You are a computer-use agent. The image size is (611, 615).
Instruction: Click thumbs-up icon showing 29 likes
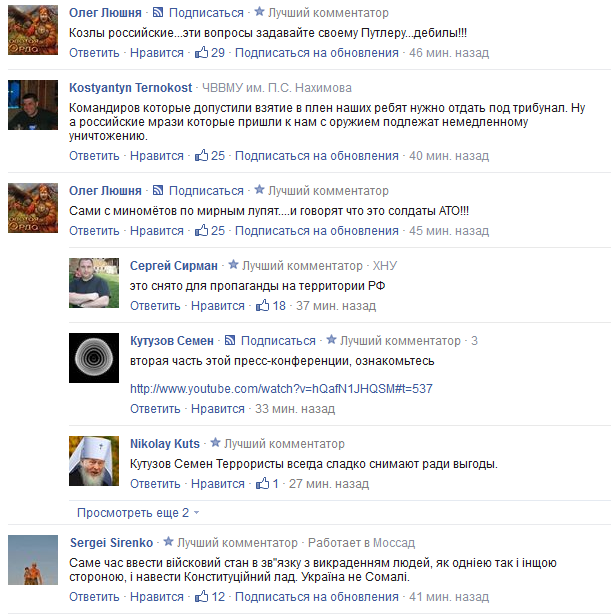click(202, 52)
